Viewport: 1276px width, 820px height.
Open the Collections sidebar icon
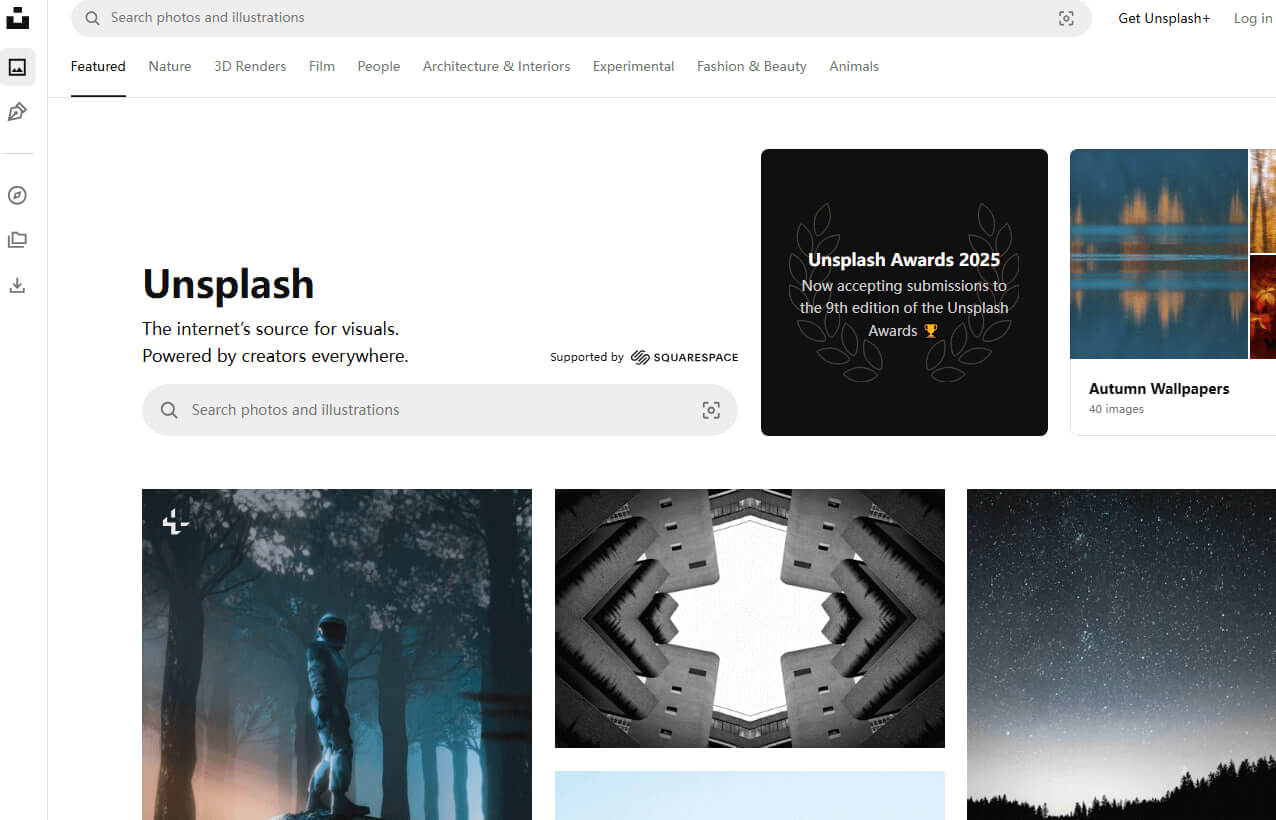(17, 240)
